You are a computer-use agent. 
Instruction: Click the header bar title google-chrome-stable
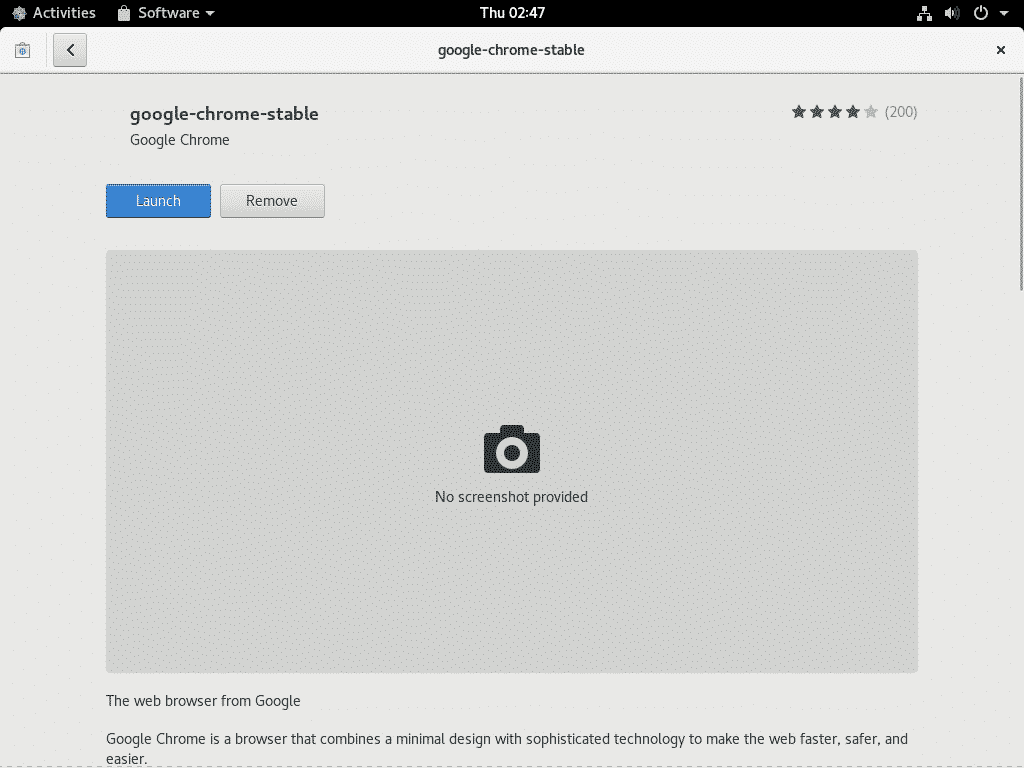point(511,50)
